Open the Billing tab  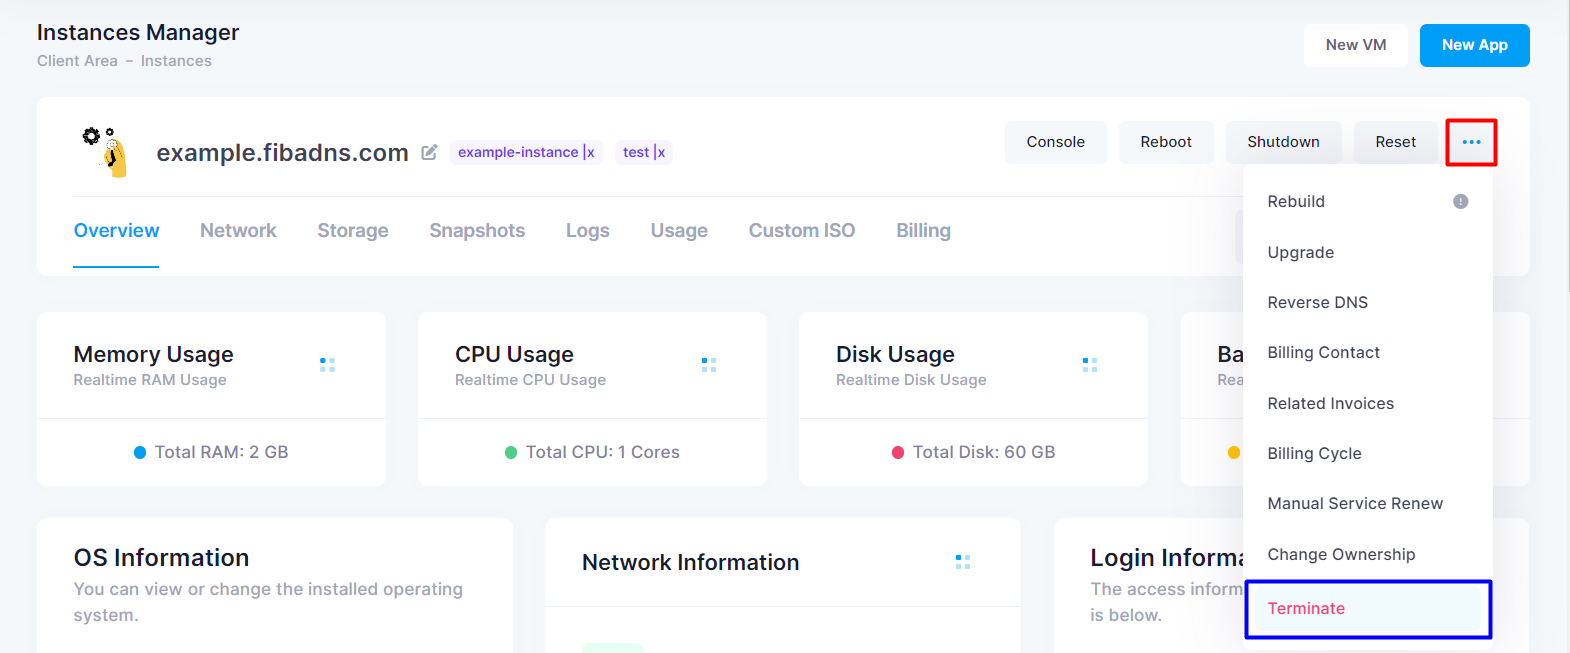923,231
